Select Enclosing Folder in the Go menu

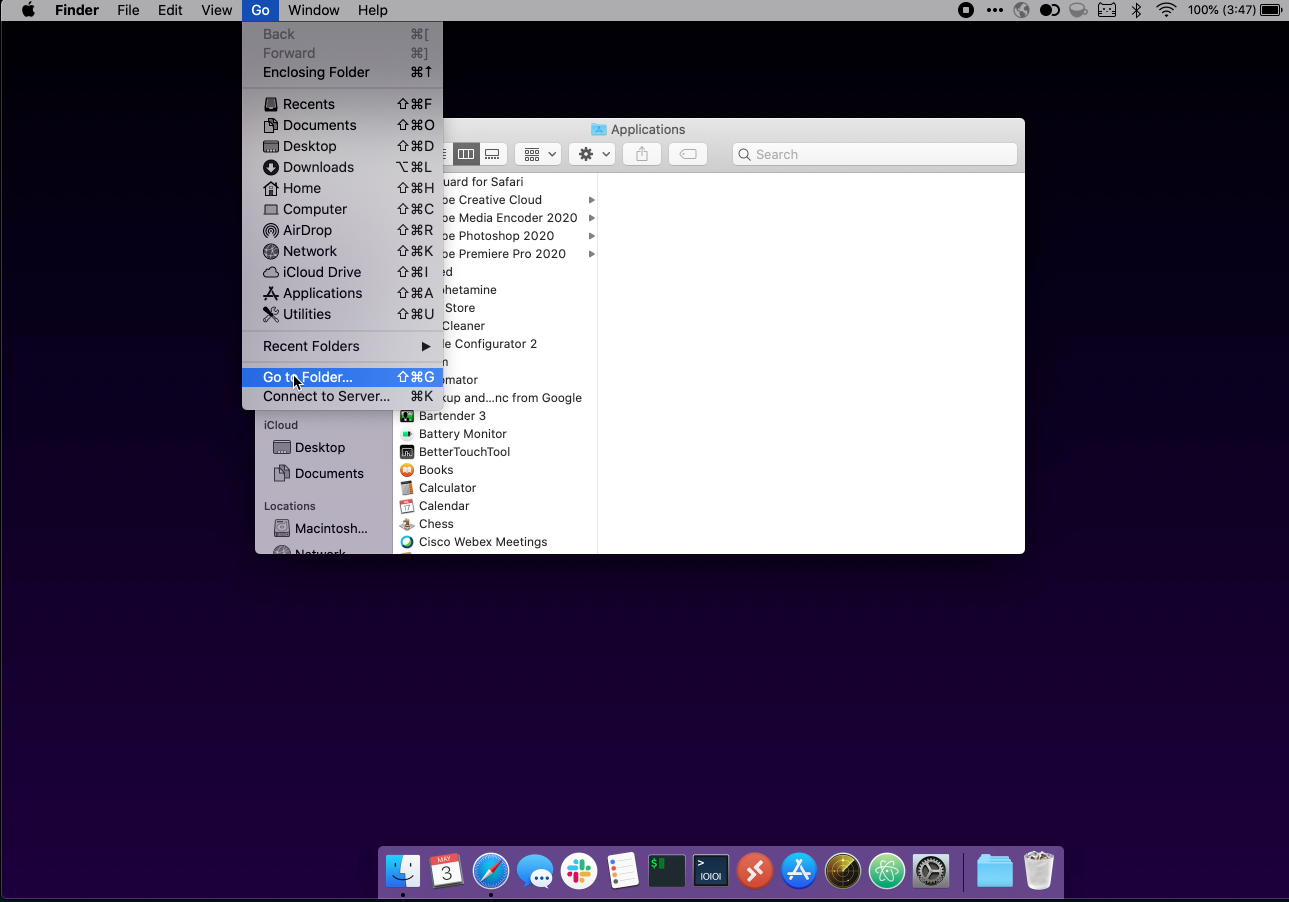(342, 72)
